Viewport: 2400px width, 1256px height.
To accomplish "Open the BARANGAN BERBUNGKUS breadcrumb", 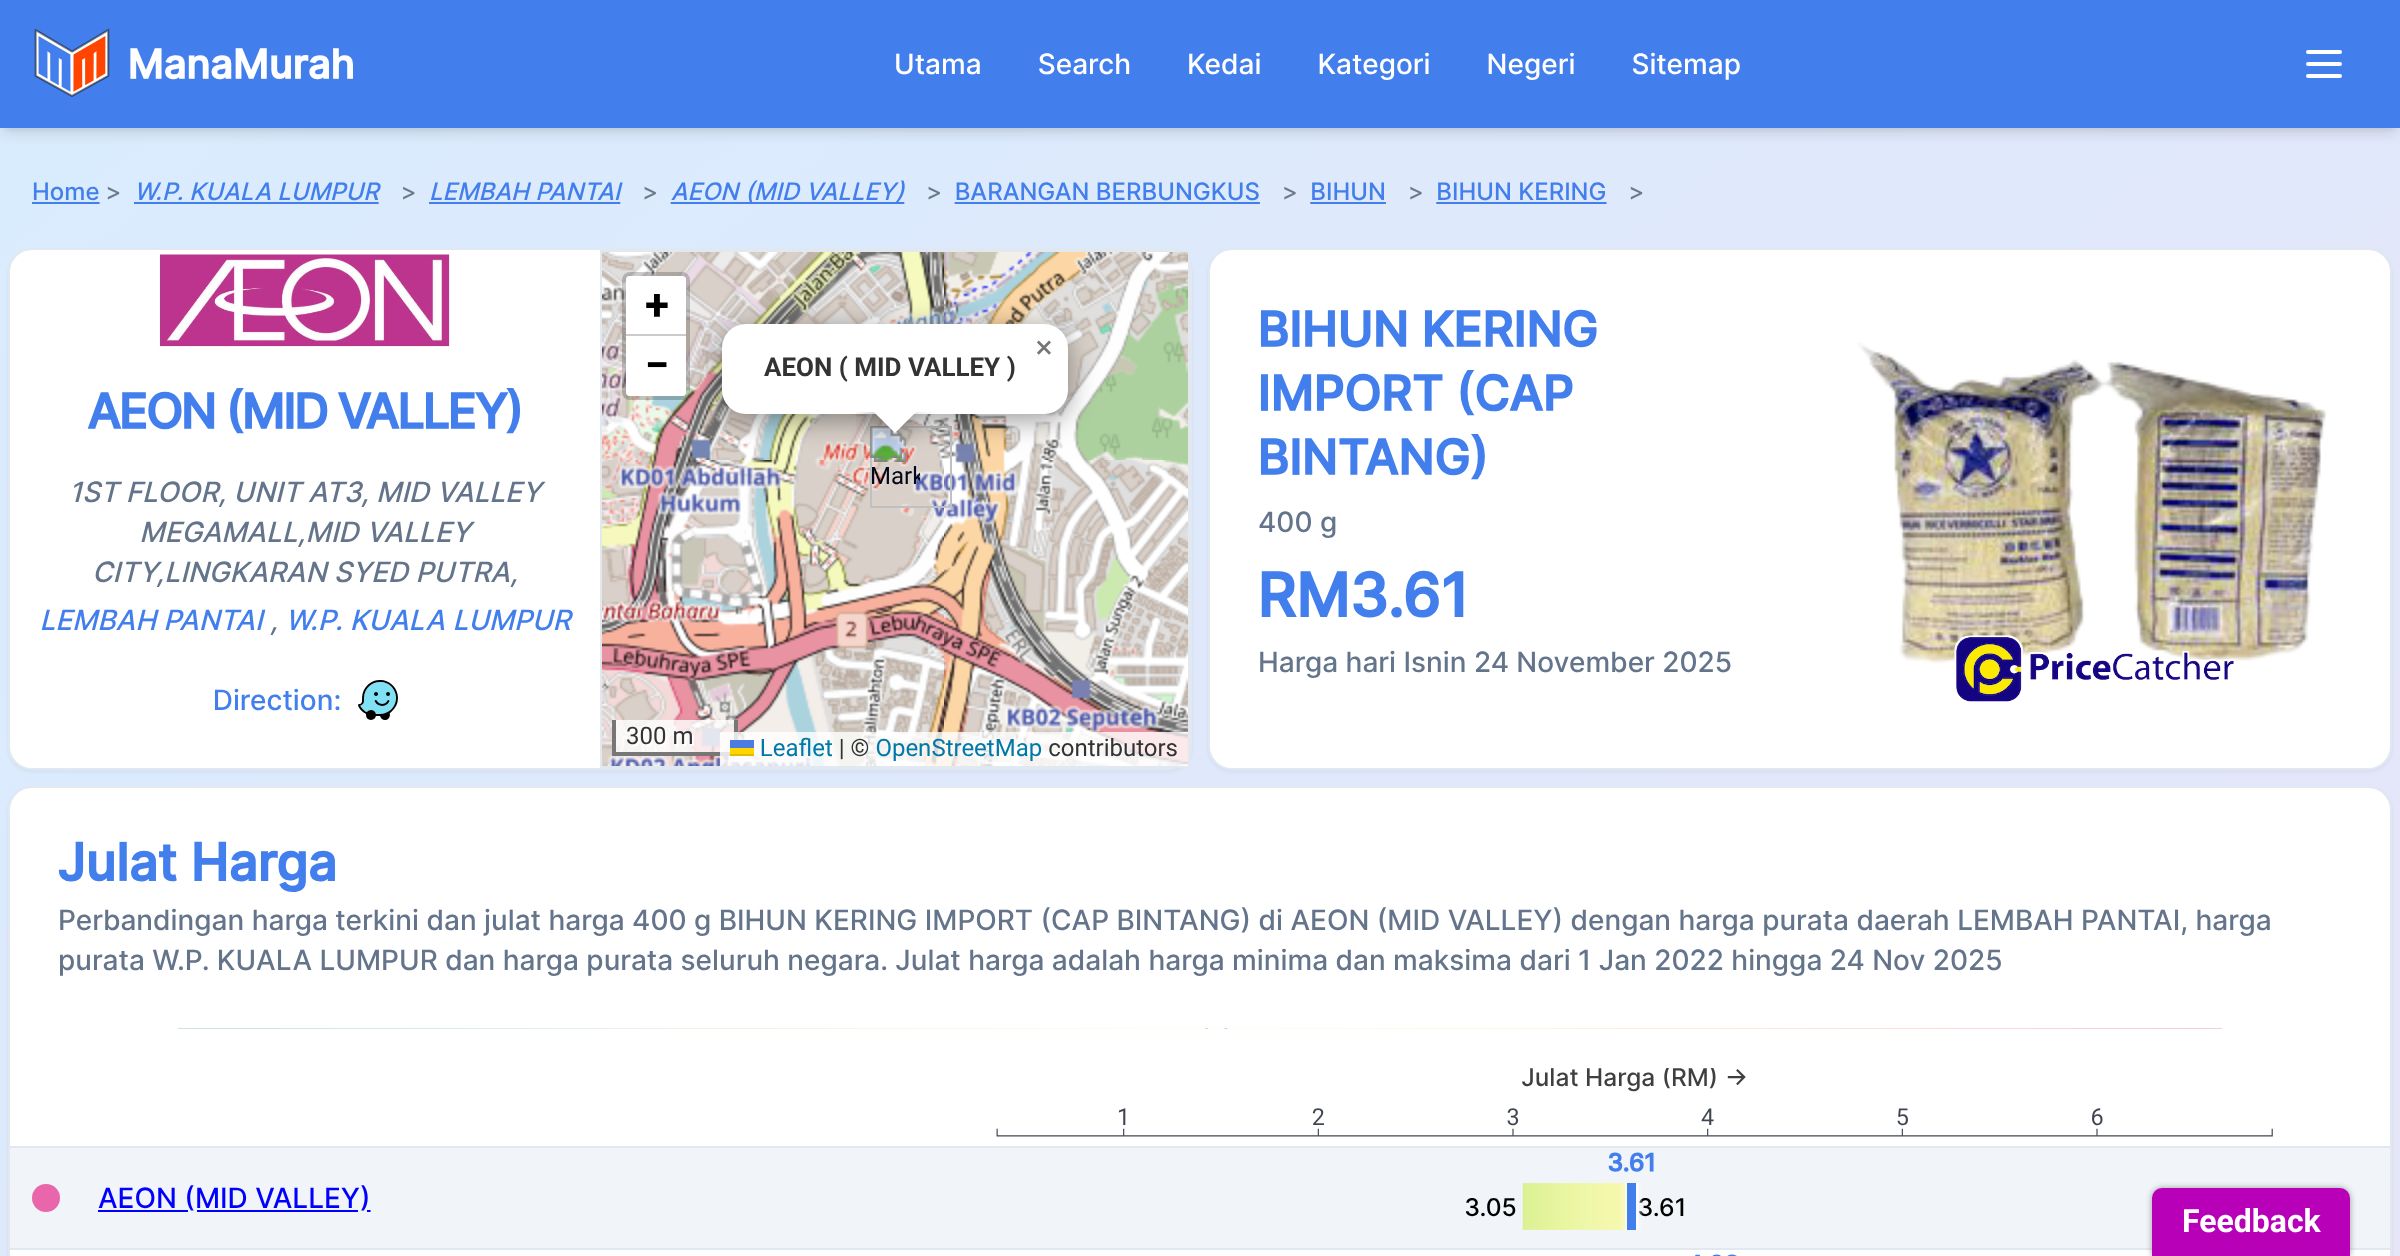I will click(x=1106, y=191).
